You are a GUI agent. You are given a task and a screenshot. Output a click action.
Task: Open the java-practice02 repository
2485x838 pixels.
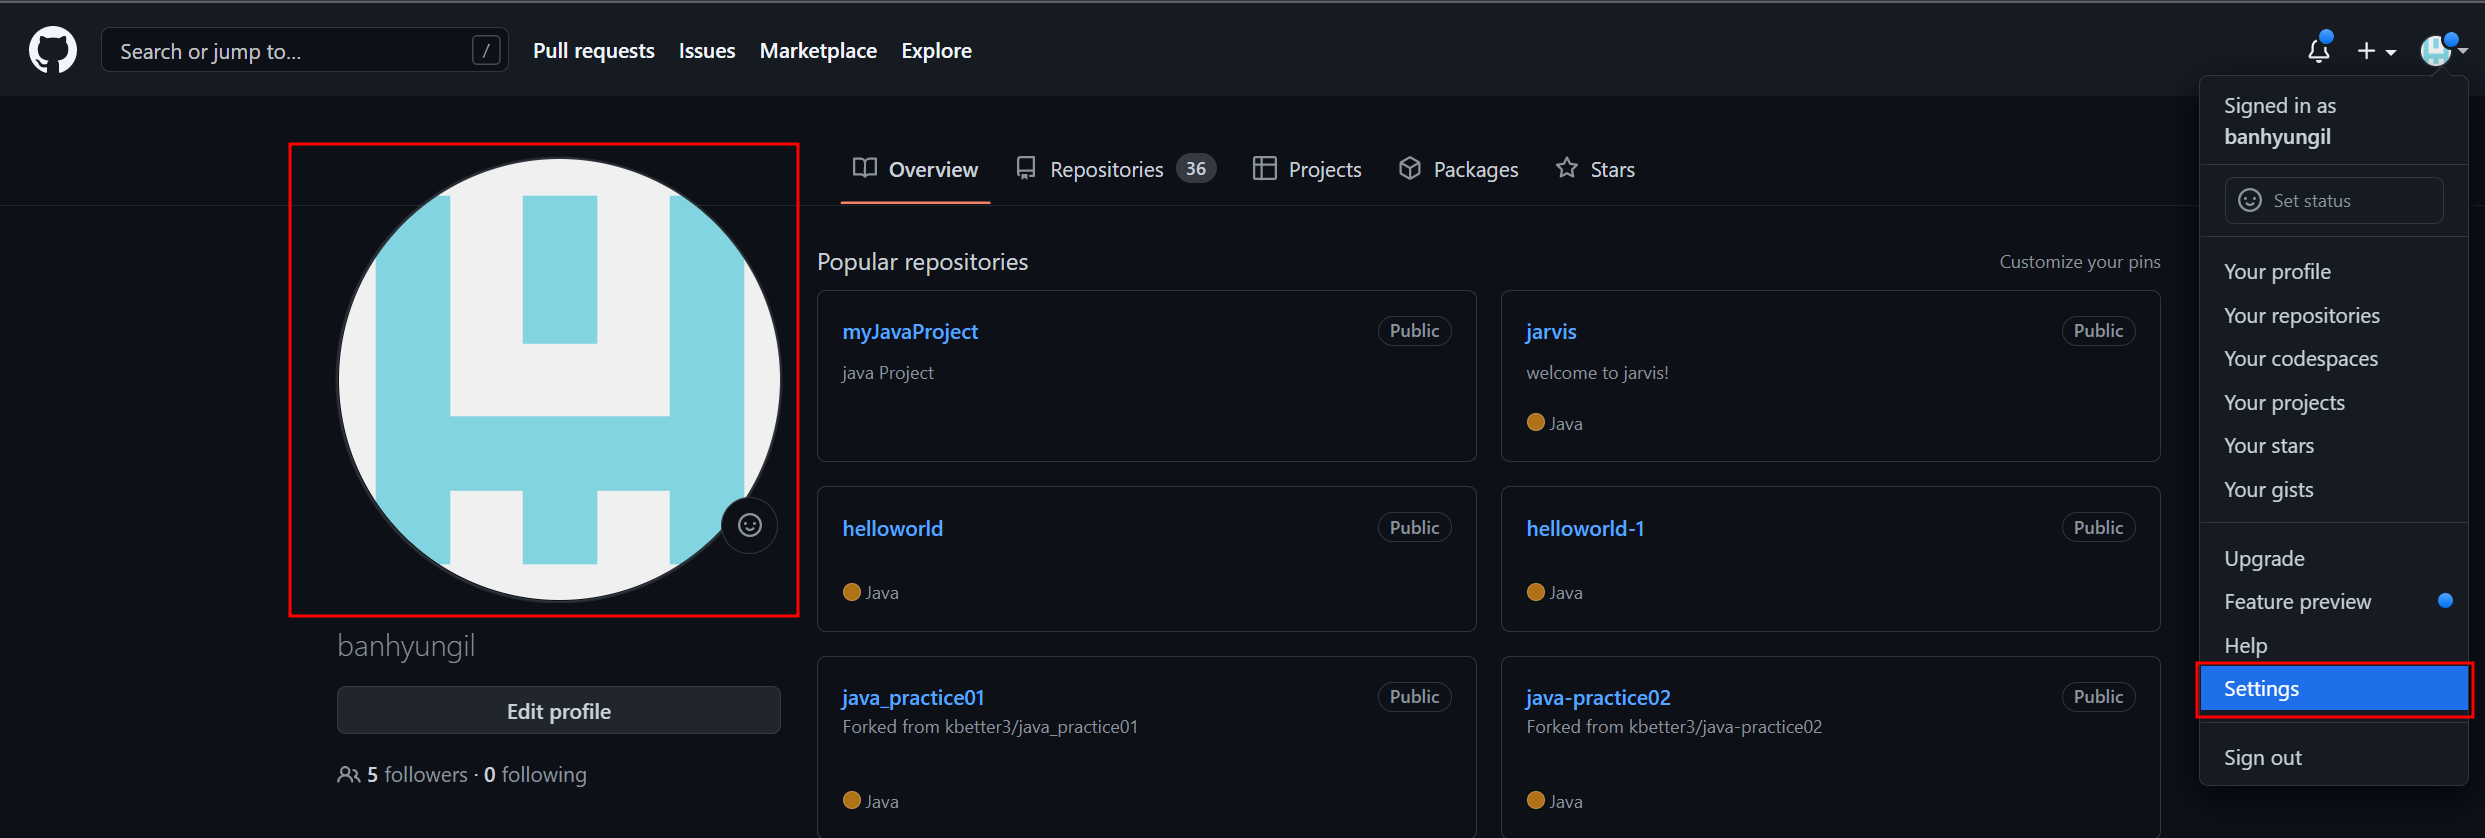pyautogui.click(x=1598, y=697)
